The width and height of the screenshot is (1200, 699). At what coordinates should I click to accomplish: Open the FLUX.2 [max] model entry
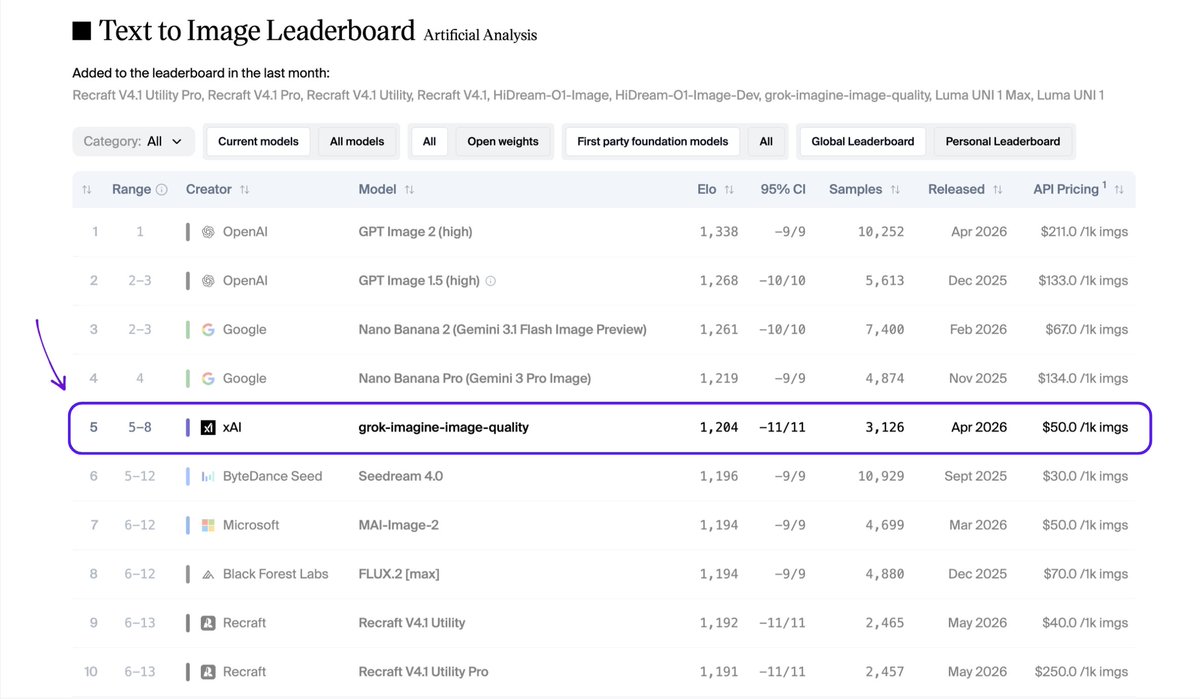[398, 574]
